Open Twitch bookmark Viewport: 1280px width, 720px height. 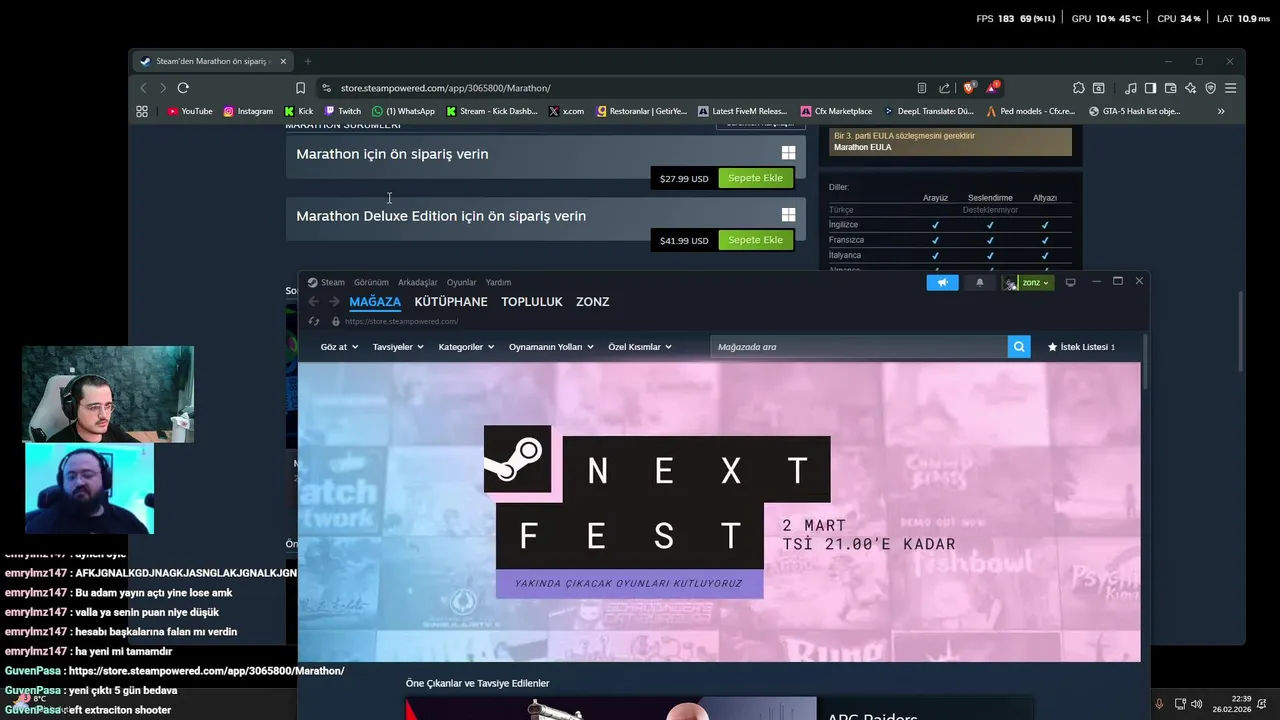tap(342, 111)
